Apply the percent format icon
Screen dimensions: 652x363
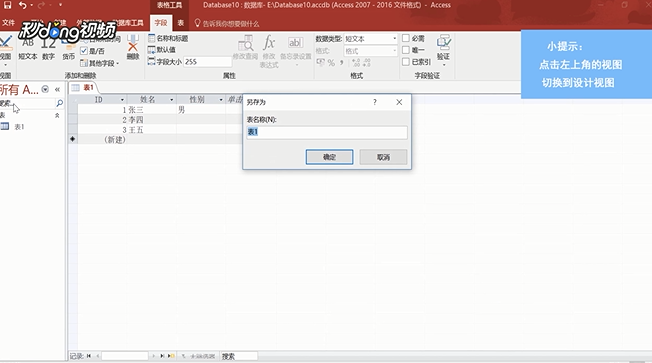tap(331, 63)
